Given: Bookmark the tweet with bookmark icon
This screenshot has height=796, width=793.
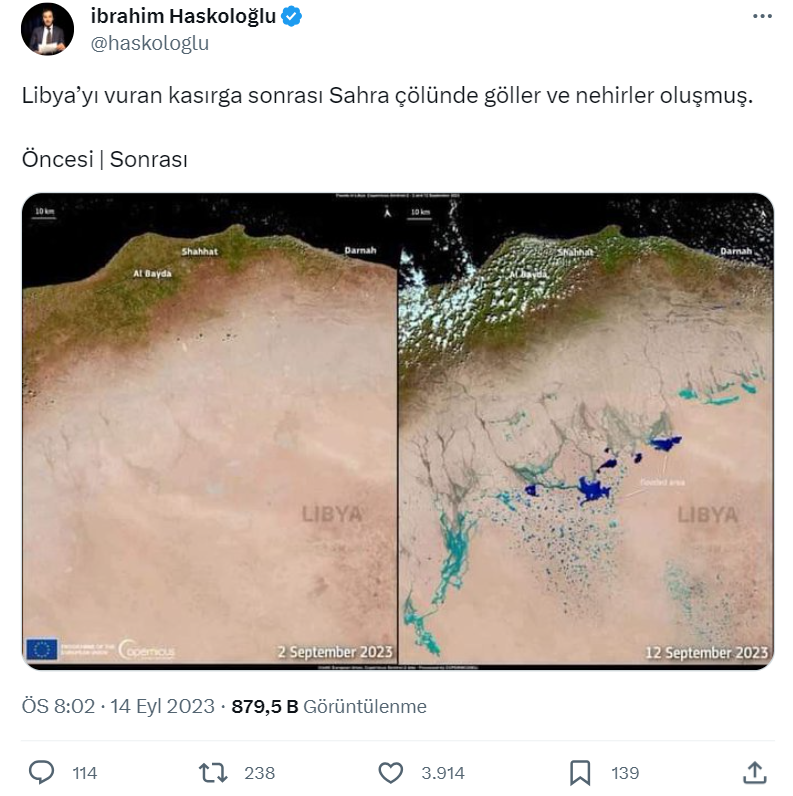Looking at the screenshot, I should pyautogui.click(x=580, y=773).
